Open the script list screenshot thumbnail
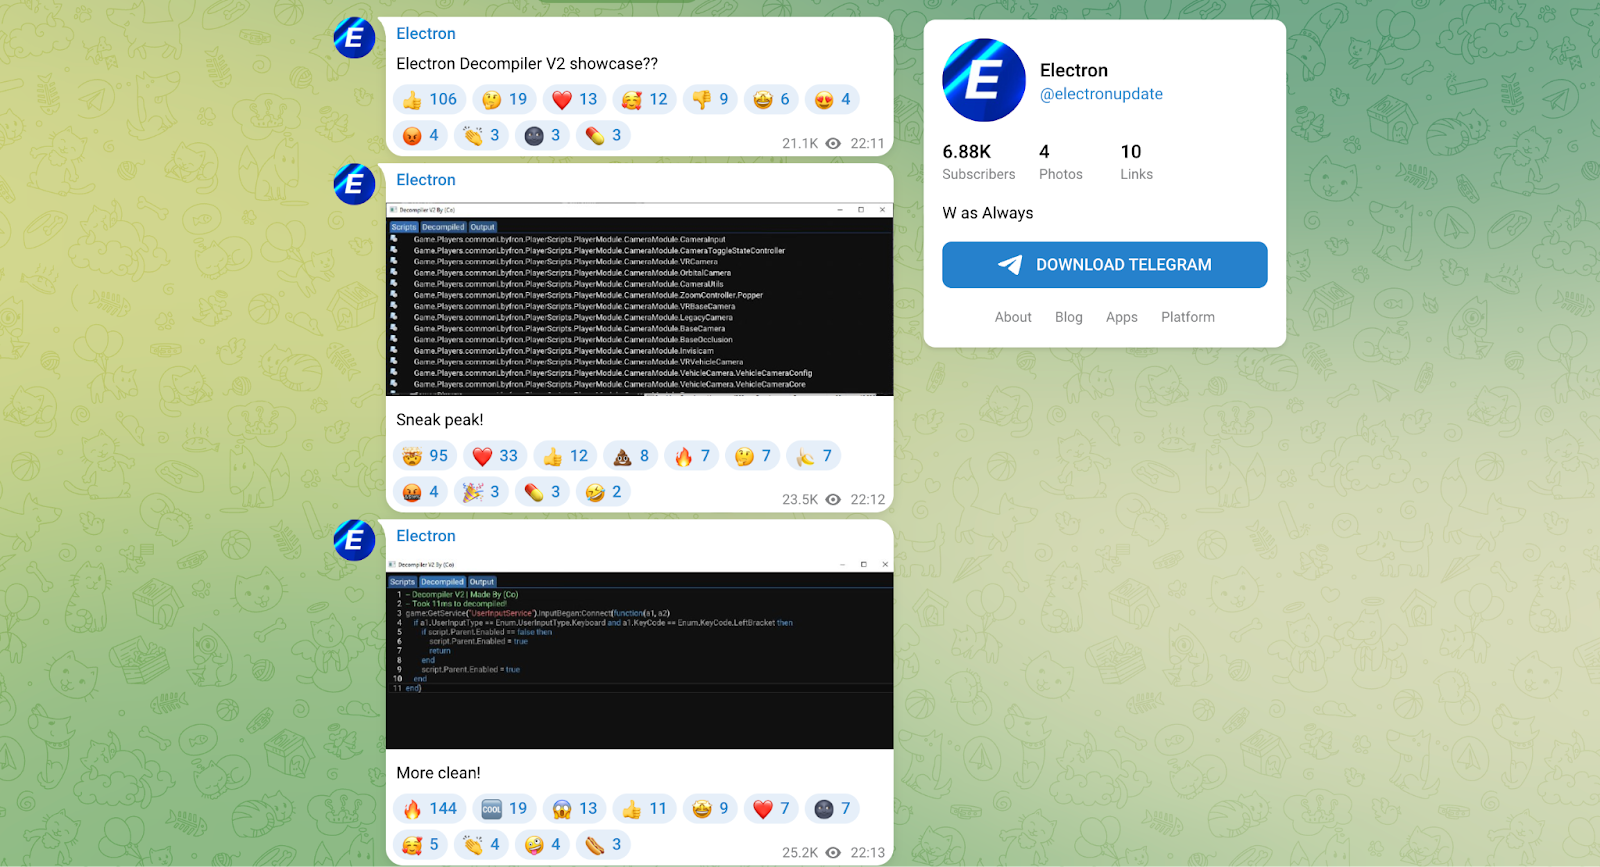This screenshot has width=1600, height=867. click(639, 299)
